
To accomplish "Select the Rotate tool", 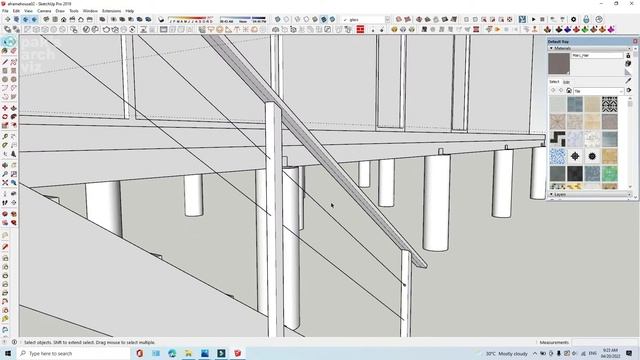I will (5, 116).
